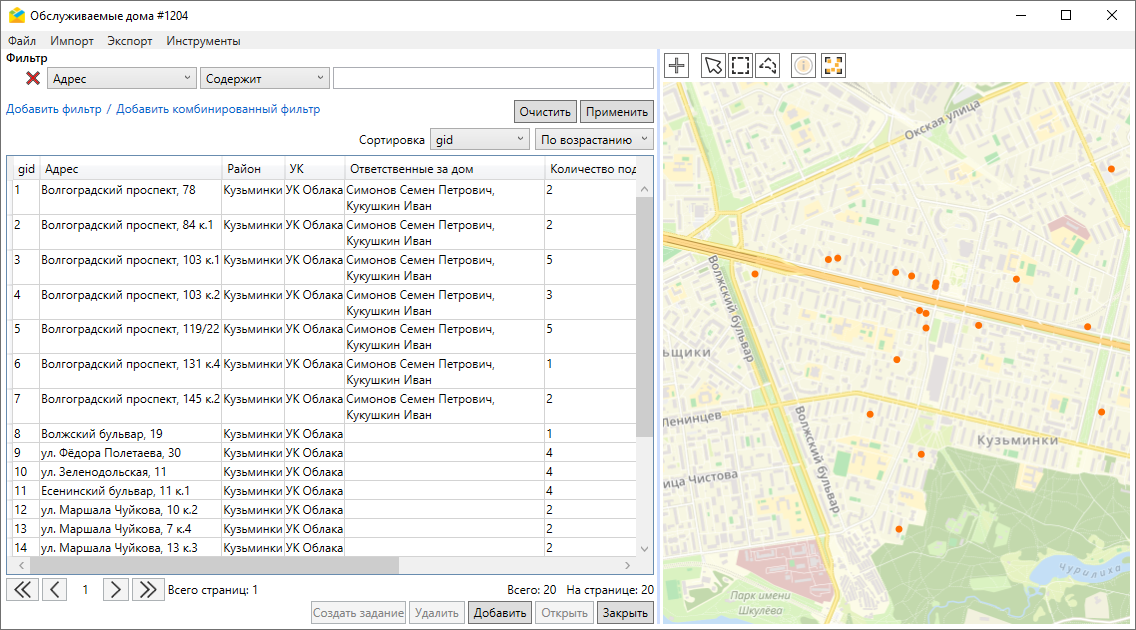Open the Инструменты menu
Screen dimensions: 1136x630
[x=203, y=41]
